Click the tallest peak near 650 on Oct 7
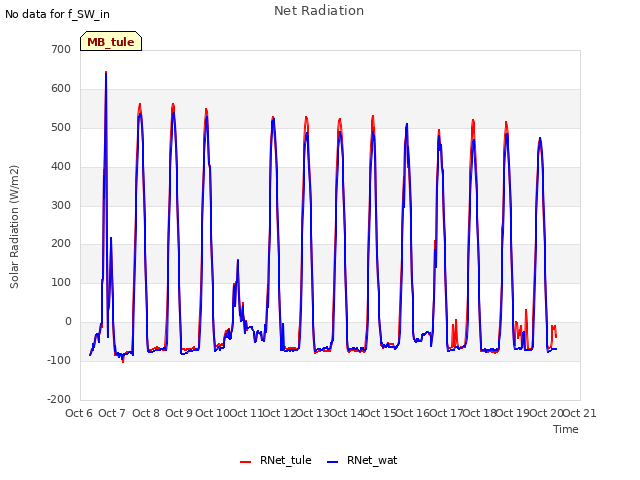 [106, 73]
